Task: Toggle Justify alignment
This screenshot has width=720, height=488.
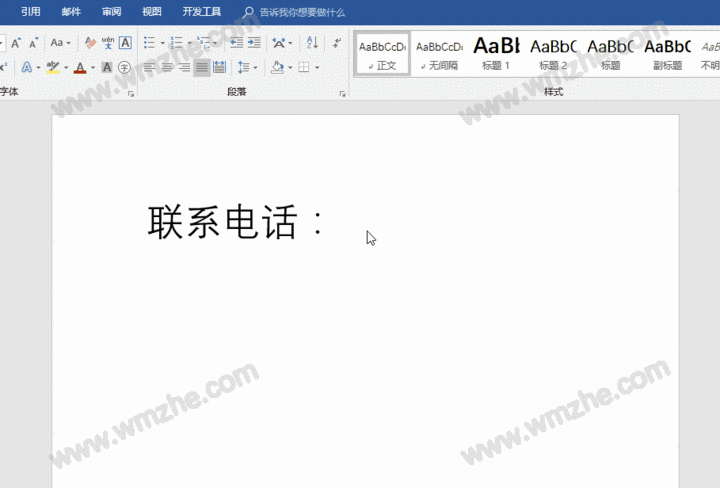Action: [x=202, y=67]
